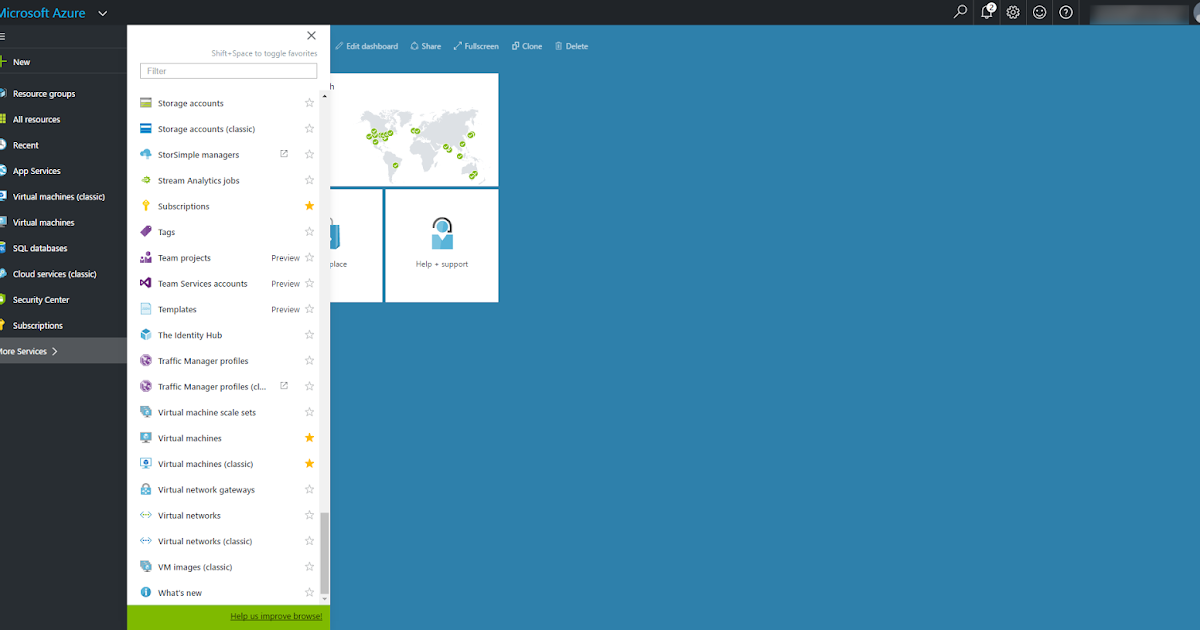Image resolution: width=1200 pixels, height=630 pixels.
Task: Click the Help + support tile
Action: (441, 245)
